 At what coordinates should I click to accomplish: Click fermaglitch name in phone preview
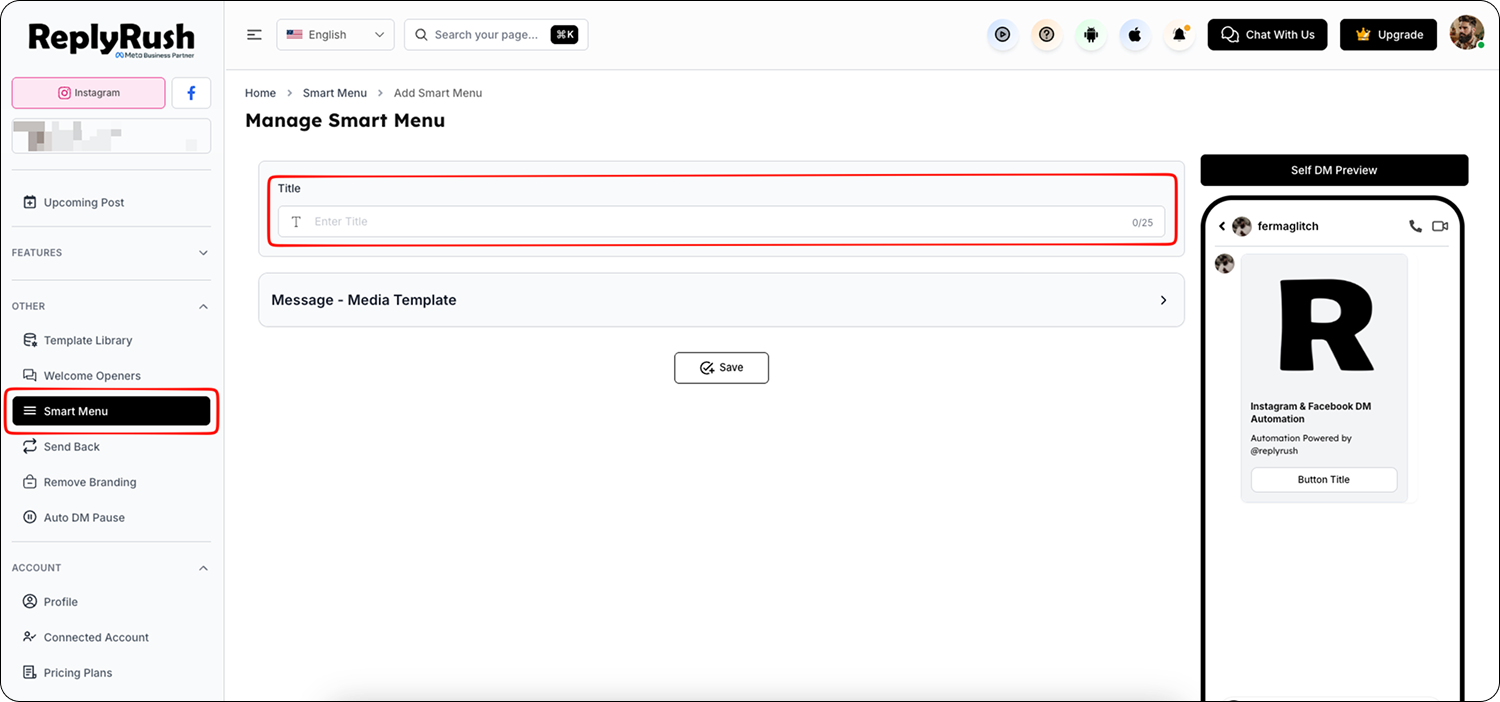click(1288, 227)
